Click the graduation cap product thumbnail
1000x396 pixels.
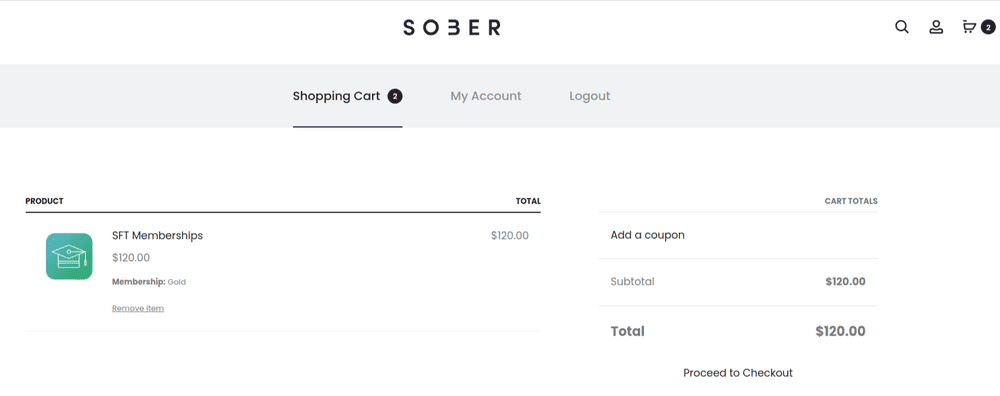[x=69, y=256]
